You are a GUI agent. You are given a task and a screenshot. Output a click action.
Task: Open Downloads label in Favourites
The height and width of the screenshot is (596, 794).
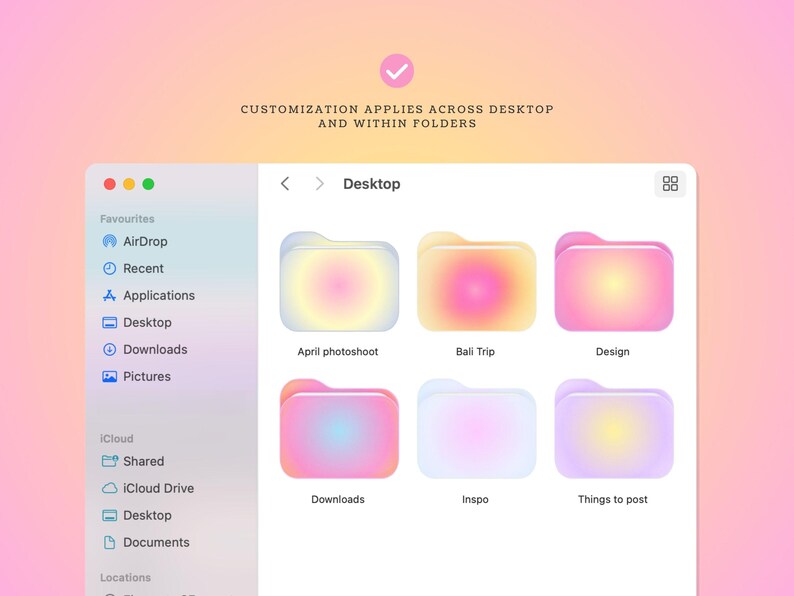click(155, 349)
